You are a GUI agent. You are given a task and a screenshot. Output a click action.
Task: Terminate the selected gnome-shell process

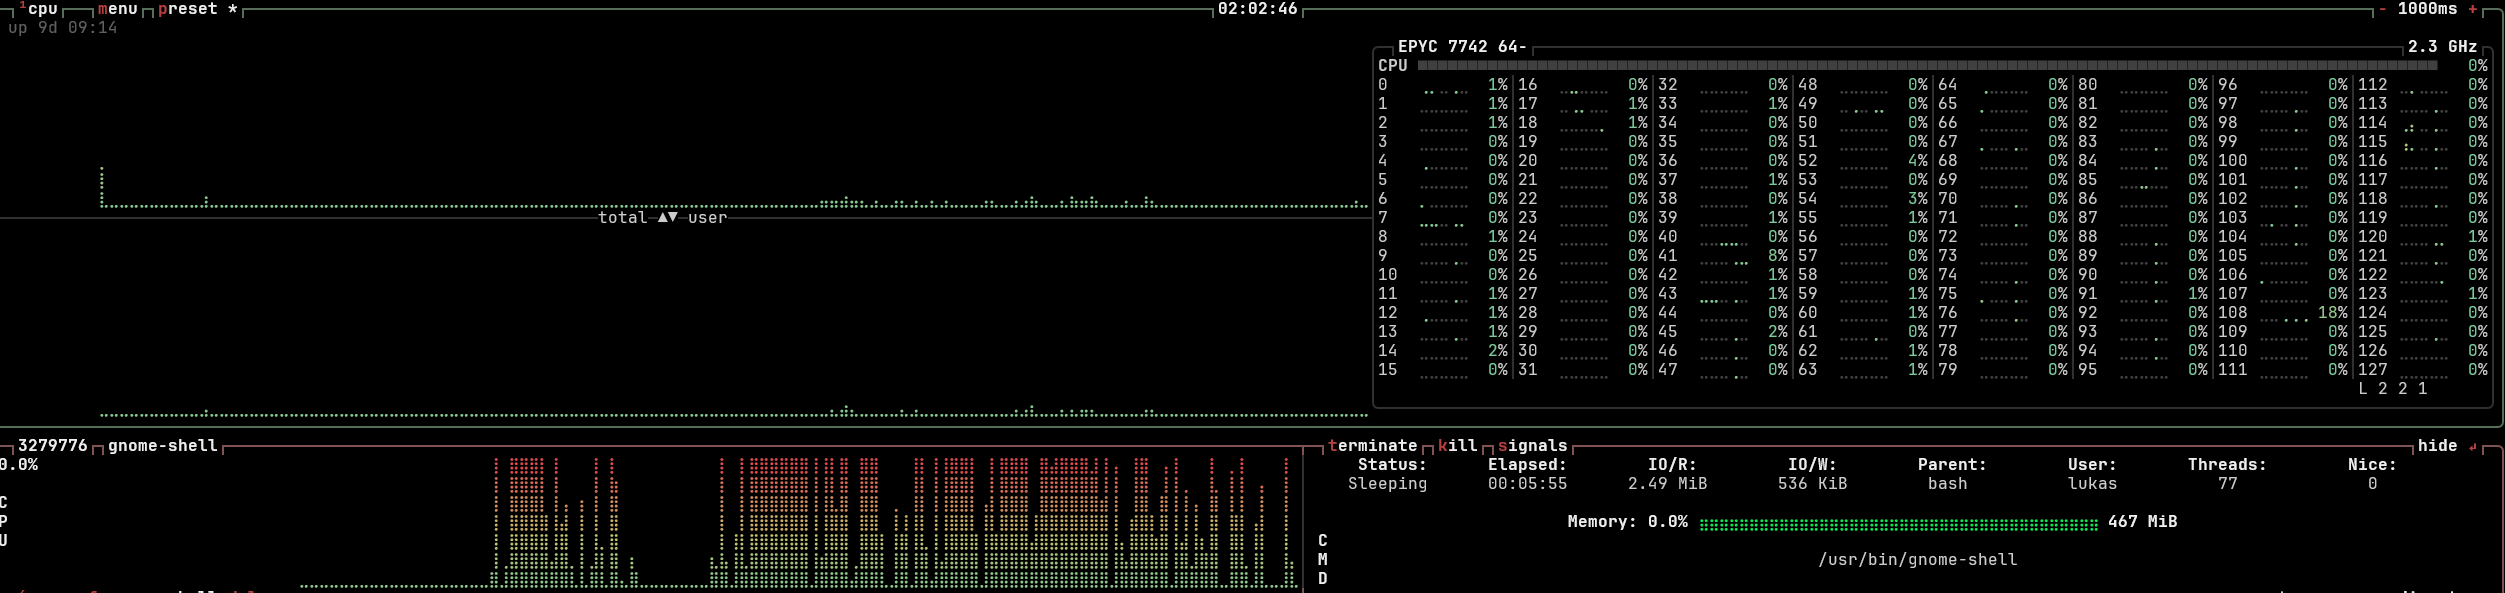(x=1372, y=446)
